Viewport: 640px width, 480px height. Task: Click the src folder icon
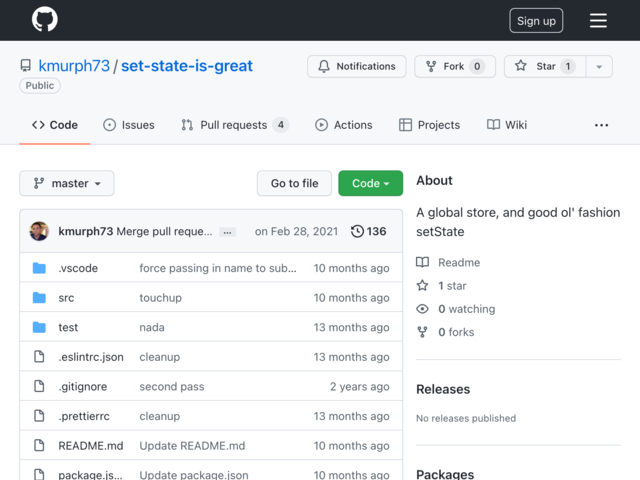pyautogui.click(x=39, y=298)
